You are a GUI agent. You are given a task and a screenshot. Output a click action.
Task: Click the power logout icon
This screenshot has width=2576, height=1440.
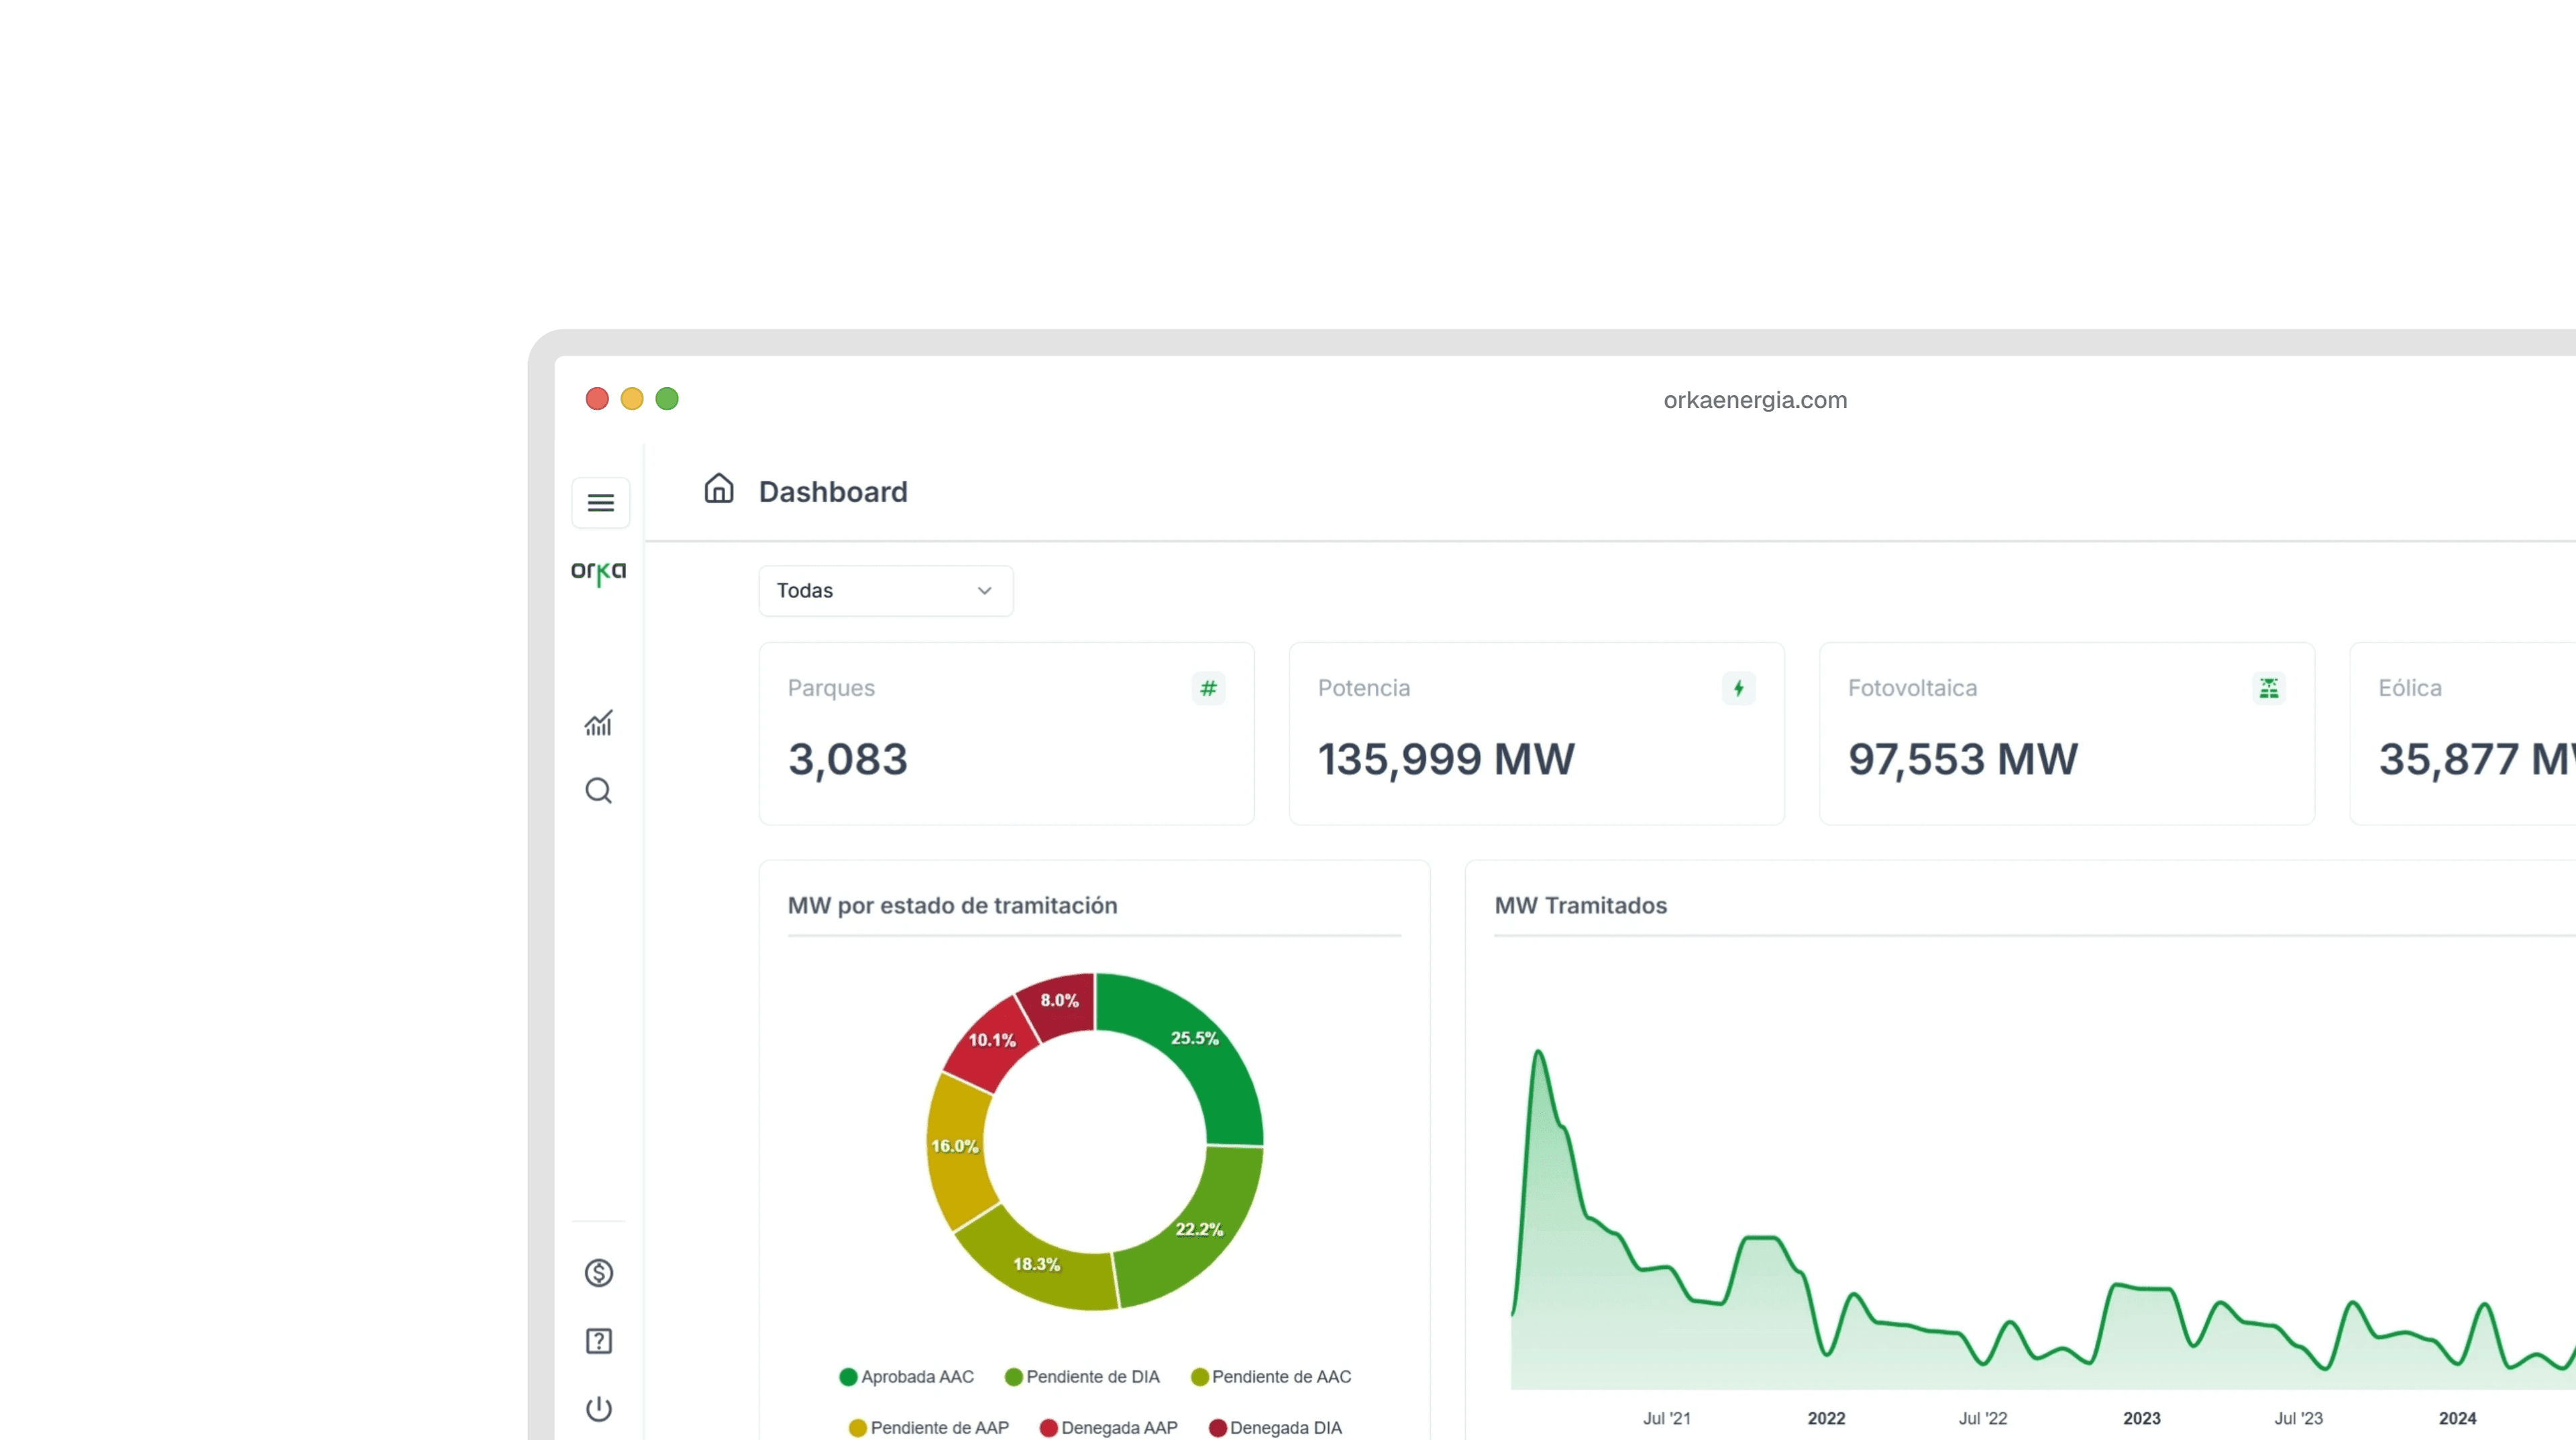pyautogui.click(x=598, y=1408)
